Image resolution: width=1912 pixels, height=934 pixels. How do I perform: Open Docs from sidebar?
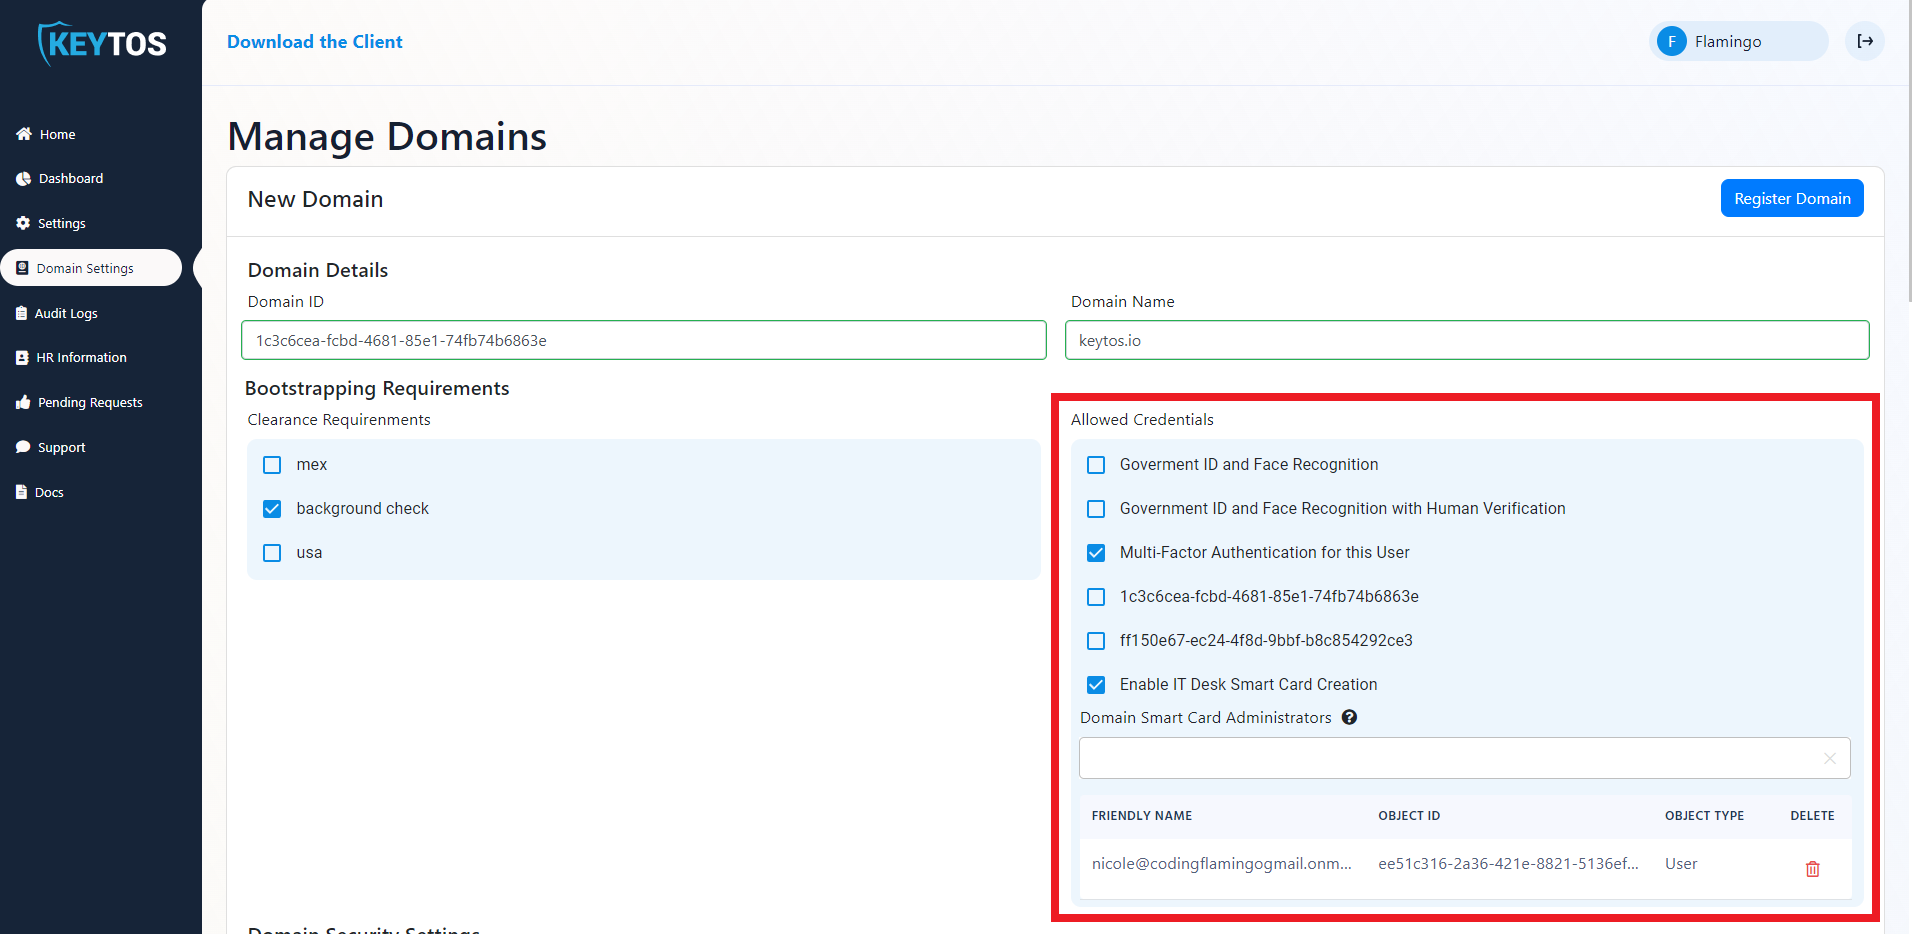pos(49,492)
